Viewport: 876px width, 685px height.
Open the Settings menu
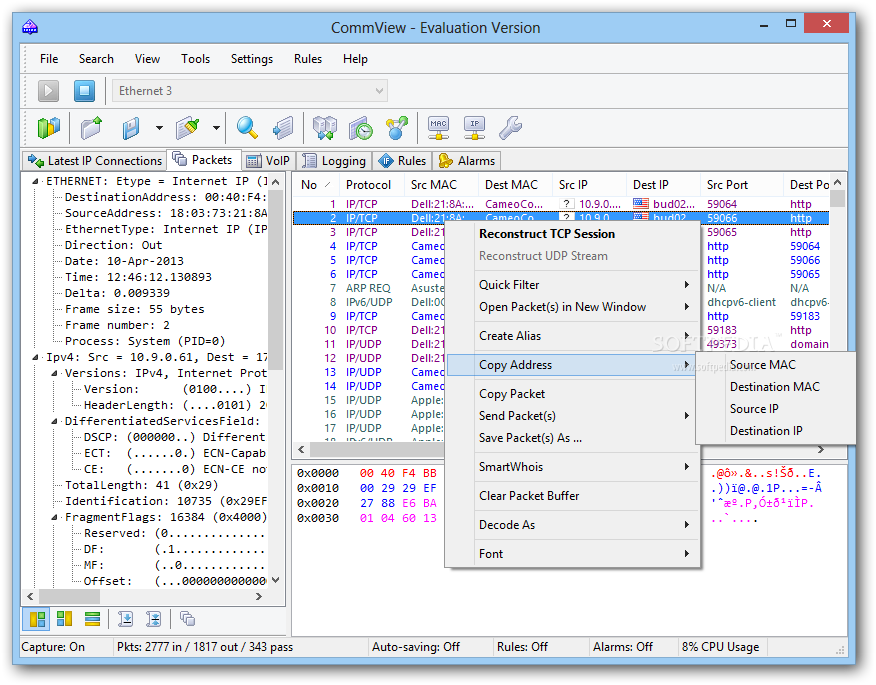252,59
